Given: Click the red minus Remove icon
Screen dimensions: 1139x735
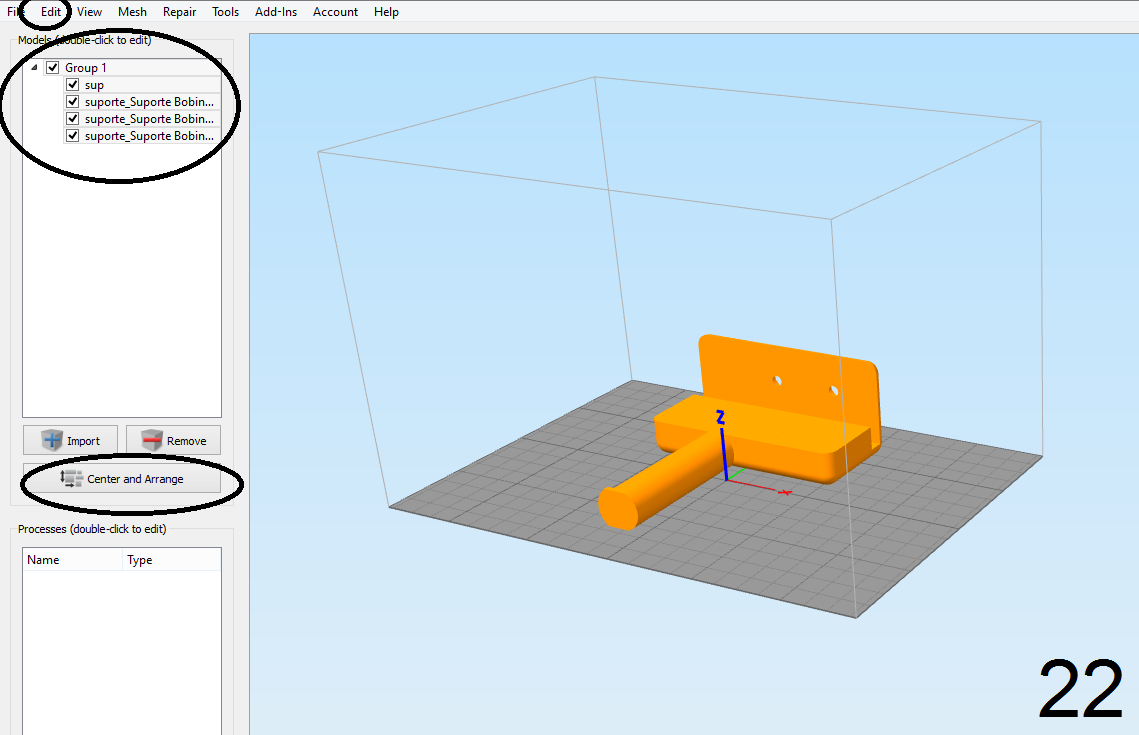Looking at the screenshot, I should (x=152, y=440).
